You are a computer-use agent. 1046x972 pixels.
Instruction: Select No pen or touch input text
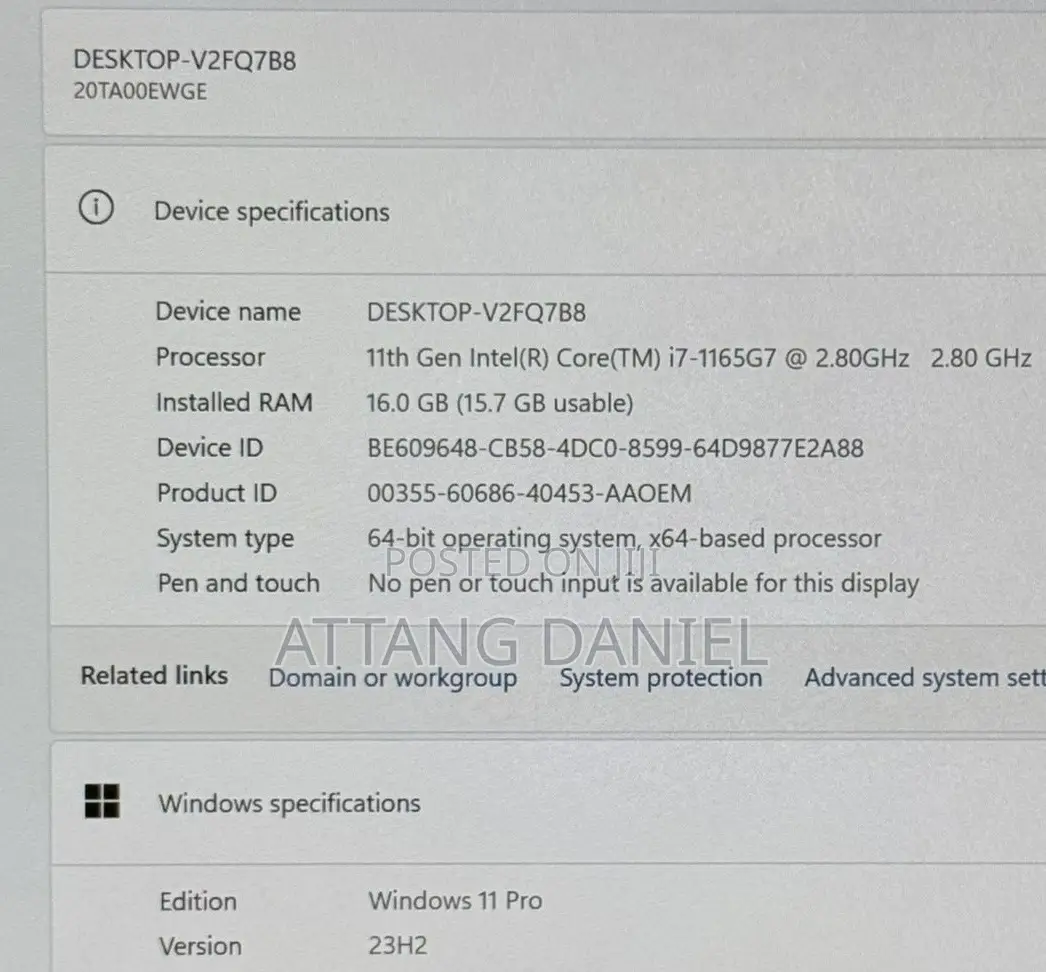coord(644,584)
